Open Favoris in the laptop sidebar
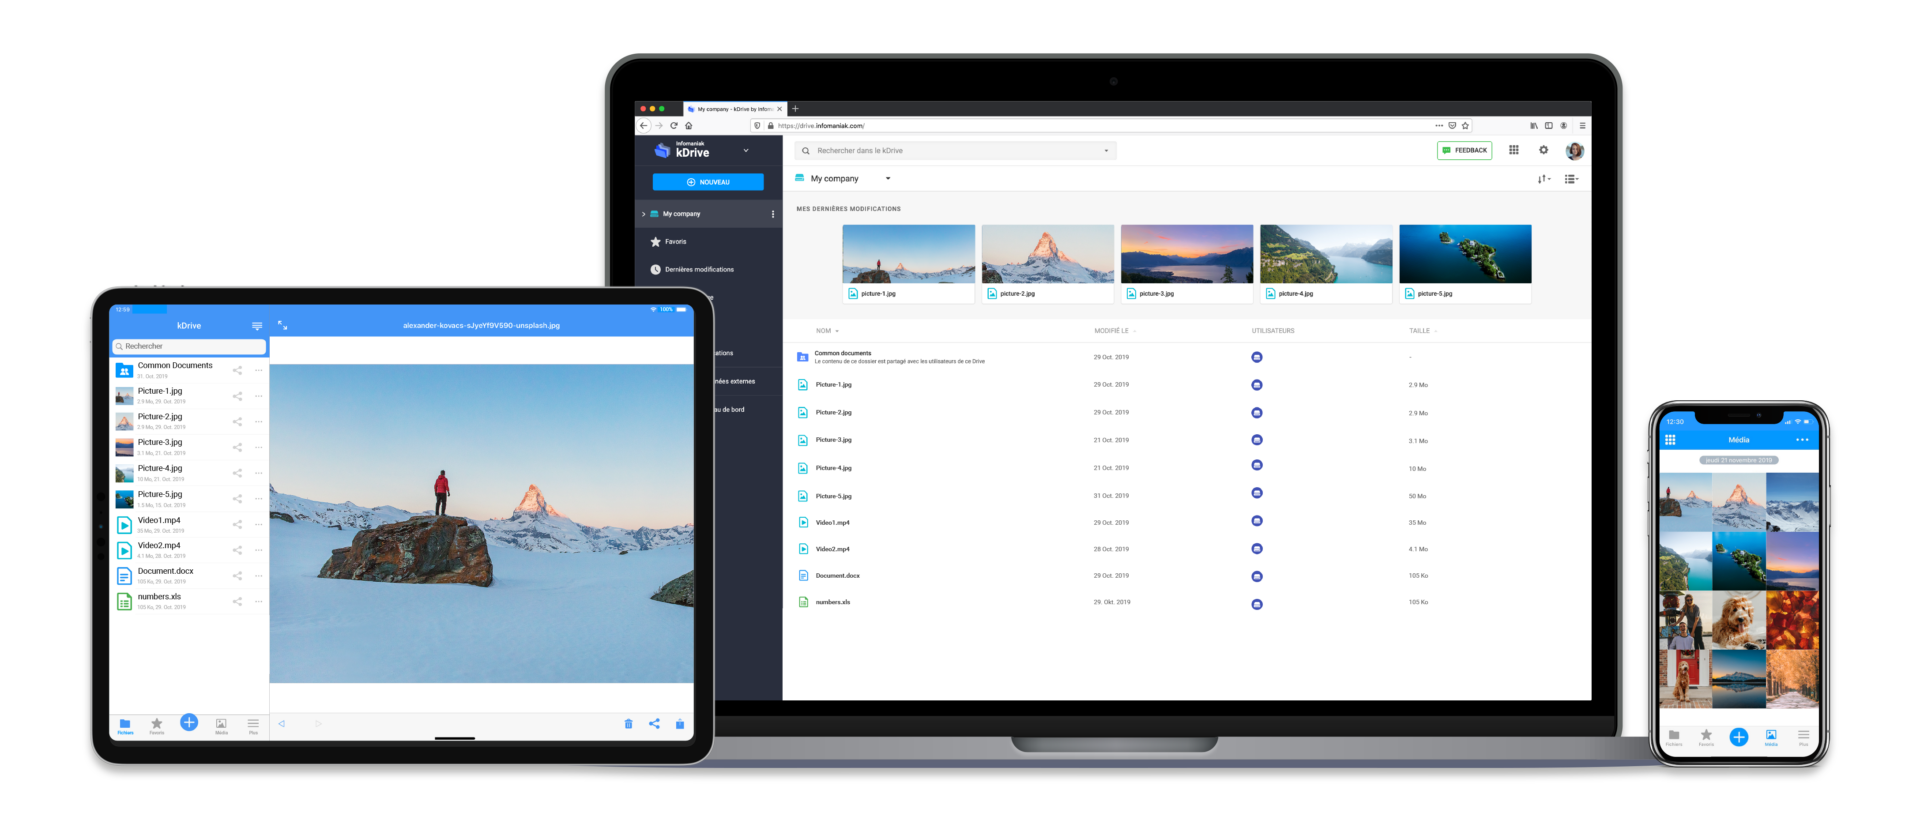The width and height of the screenshot is (1920, 820). click(675, 242)
